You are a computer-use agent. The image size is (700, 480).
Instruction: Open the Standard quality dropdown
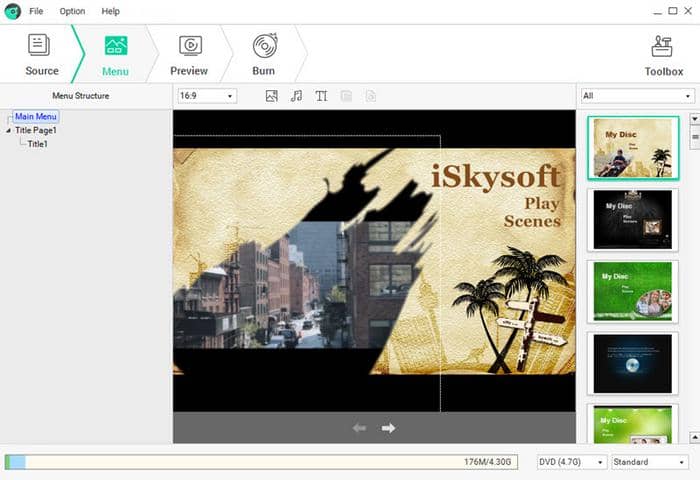point(649,462)
